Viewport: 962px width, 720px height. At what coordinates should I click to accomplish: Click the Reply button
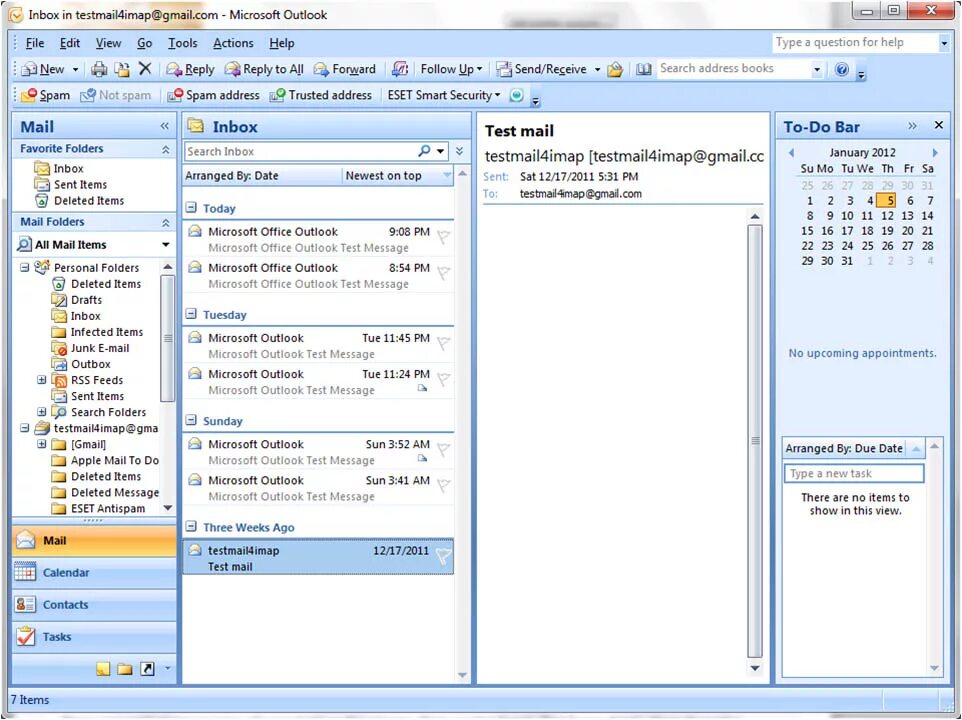pos(191,69)
